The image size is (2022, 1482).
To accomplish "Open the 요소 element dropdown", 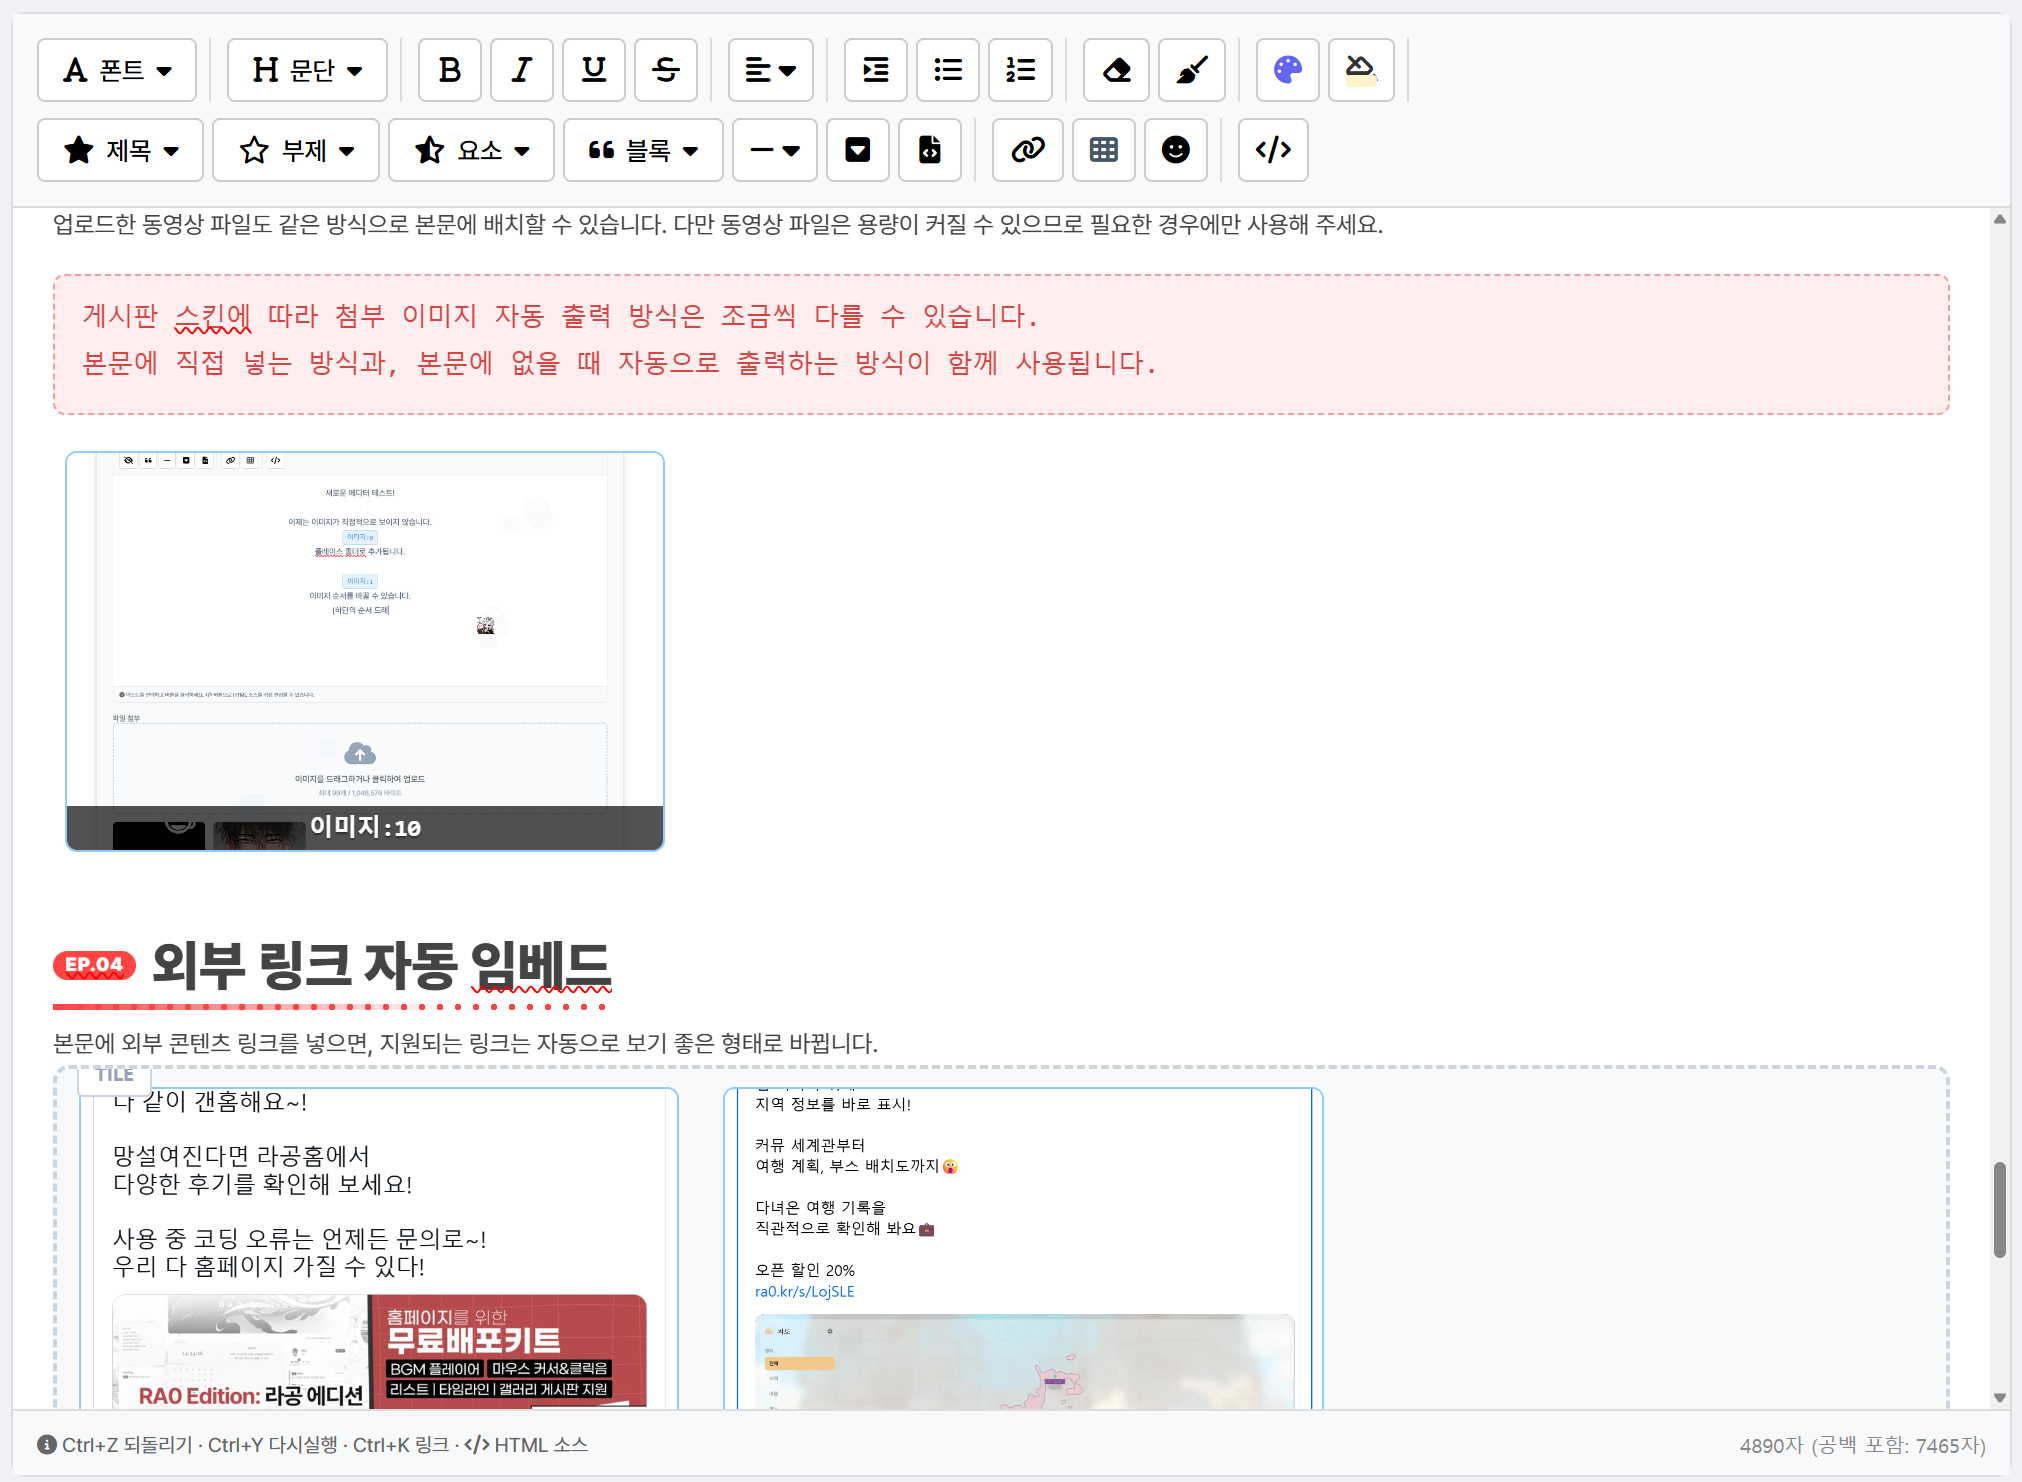I will tap(471, 150).
